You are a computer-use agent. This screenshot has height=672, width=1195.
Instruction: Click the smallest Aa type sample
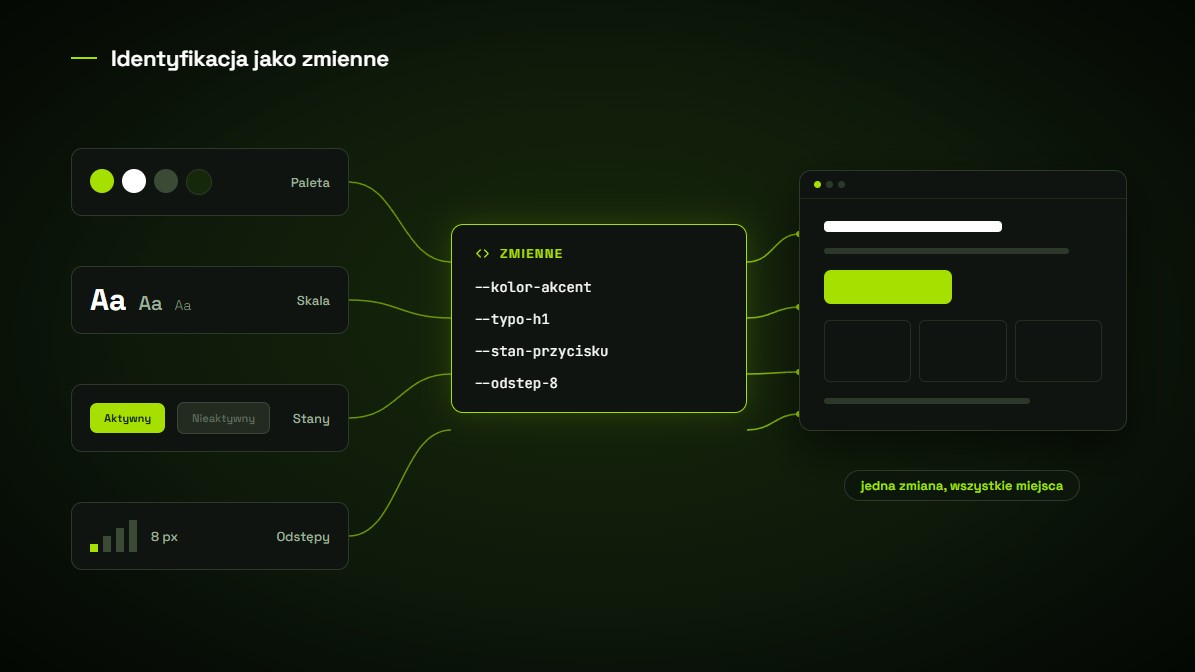click(183, 306)
